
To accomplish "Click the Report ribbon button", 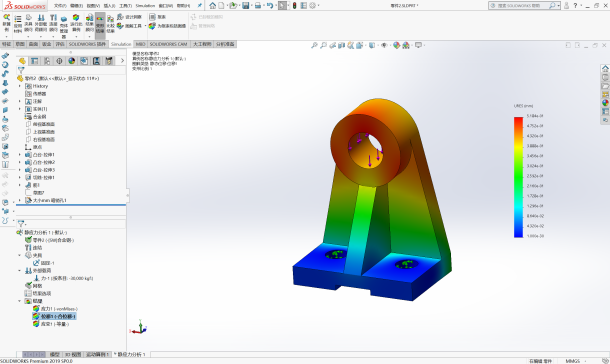I will point(158,17).
